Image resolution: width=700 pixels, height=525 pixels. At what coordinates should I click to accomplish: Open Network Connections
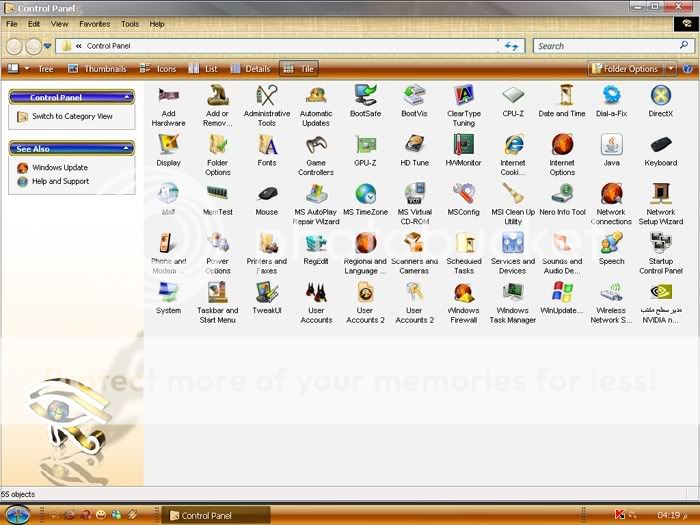pyautogui.click(x=611, y=204)
